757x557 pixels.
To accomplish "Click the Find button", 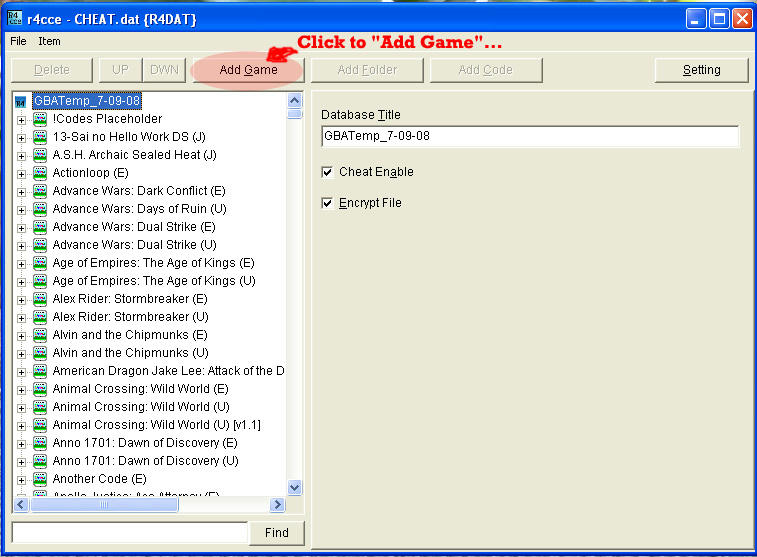I will coord(277,533).
